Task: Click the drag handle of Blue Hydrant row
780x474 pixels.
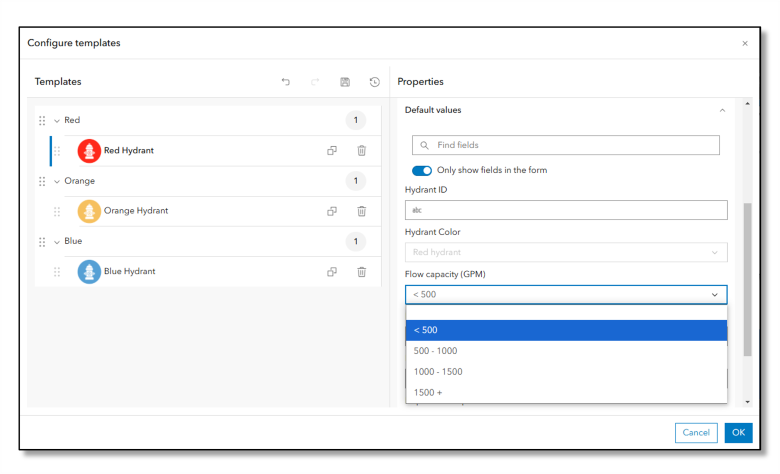Action: 57,272
